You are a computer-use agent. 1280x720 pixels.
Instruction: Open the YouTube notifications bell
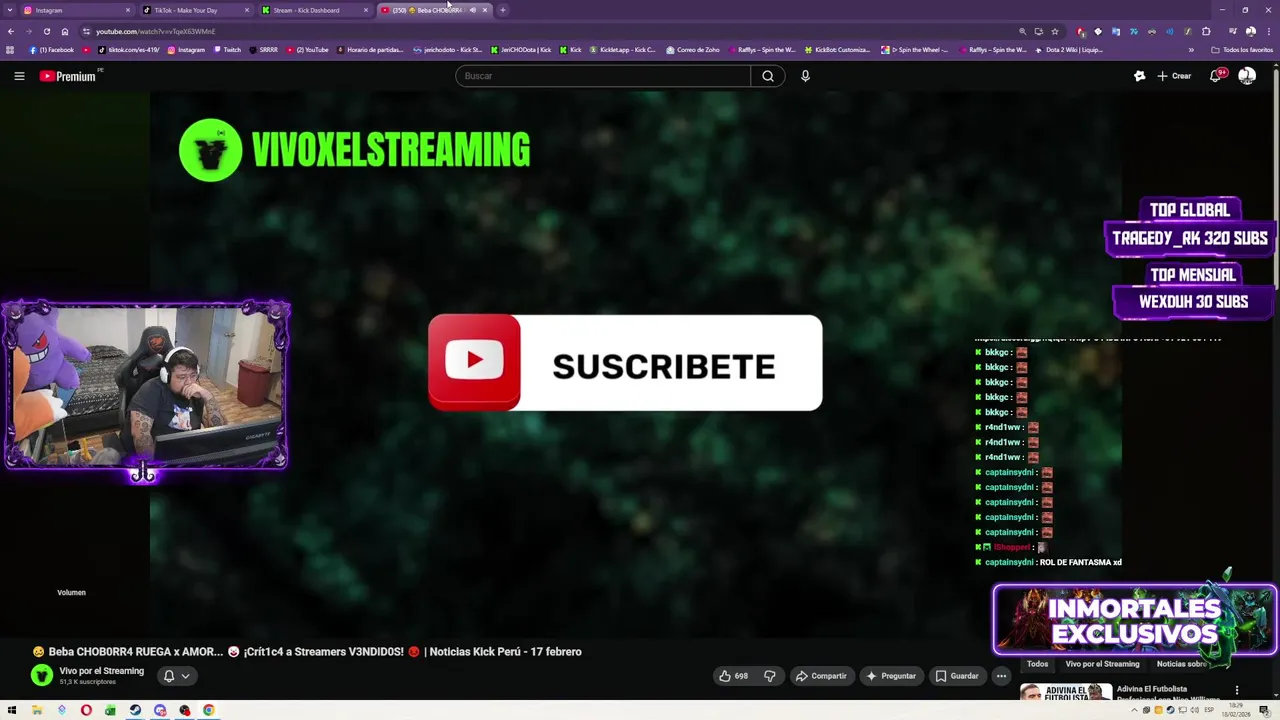(x=1216, y=76)
